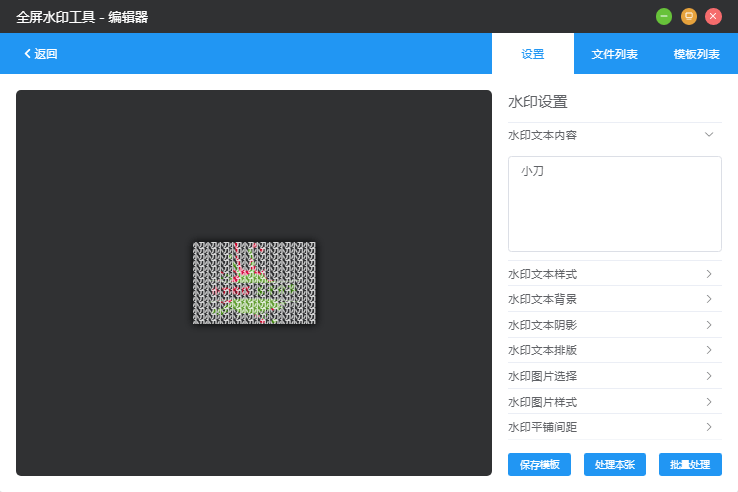Expand the 水印图片选择 section
Screen dimensions: 738x492
614,376
